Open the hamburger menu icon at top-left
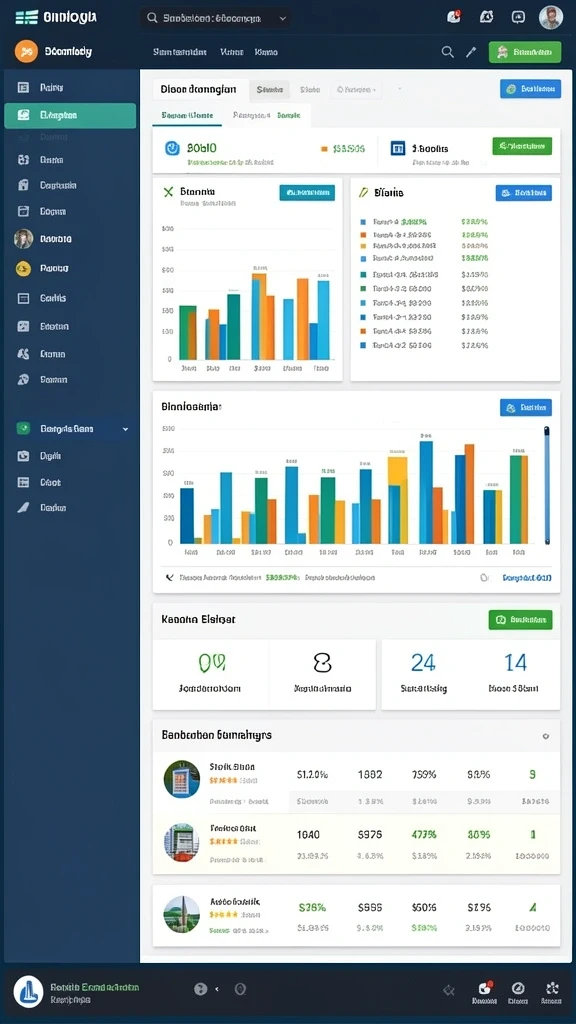 (x=26, y=17)
